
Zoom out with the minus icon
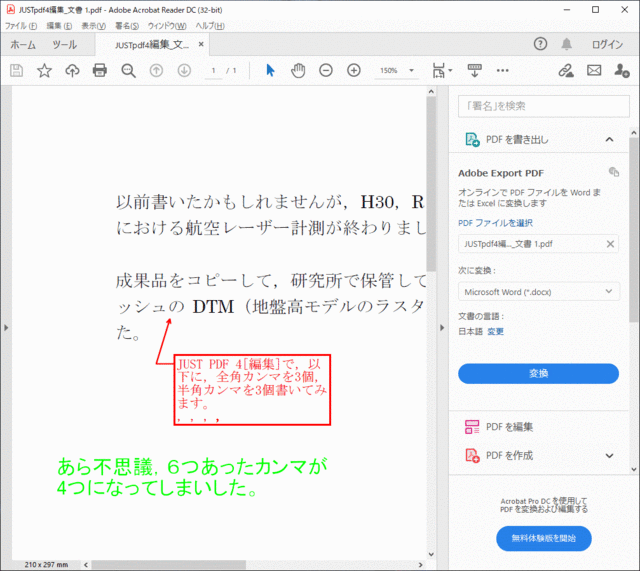[x=326, y=71]
